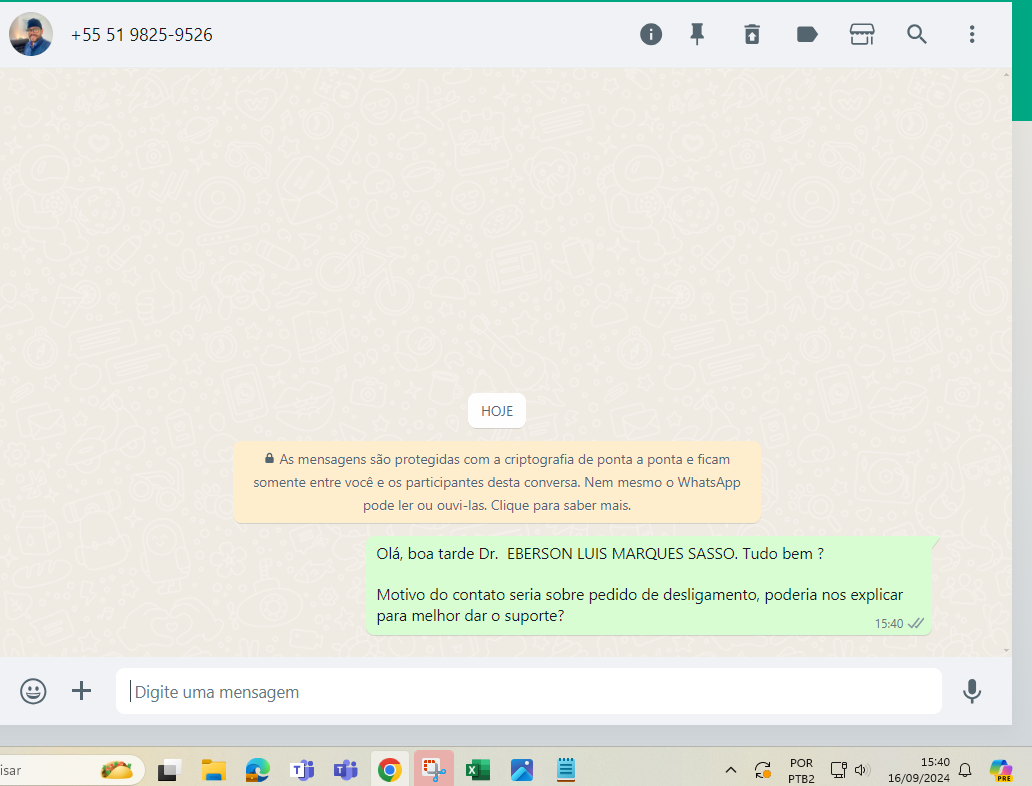Show hidden system tray icons chevron
Image resolution: width=1032 pixels, height=786 pixels.
[x=731, y=770]
